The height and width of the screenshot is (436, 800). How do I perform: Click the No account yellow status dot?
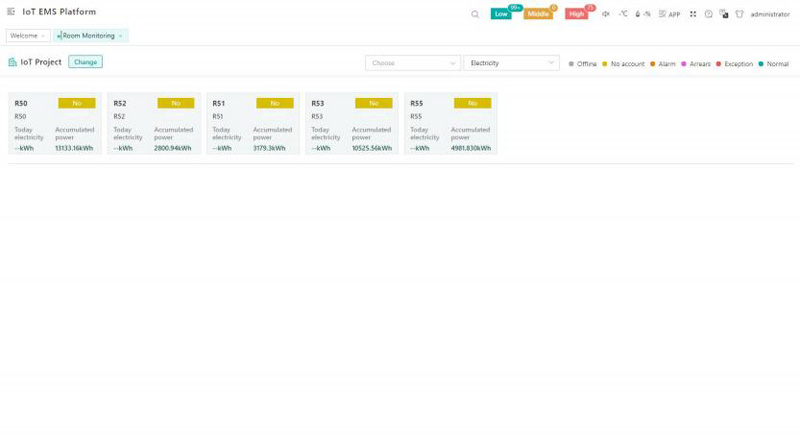(x=605, y=64)
